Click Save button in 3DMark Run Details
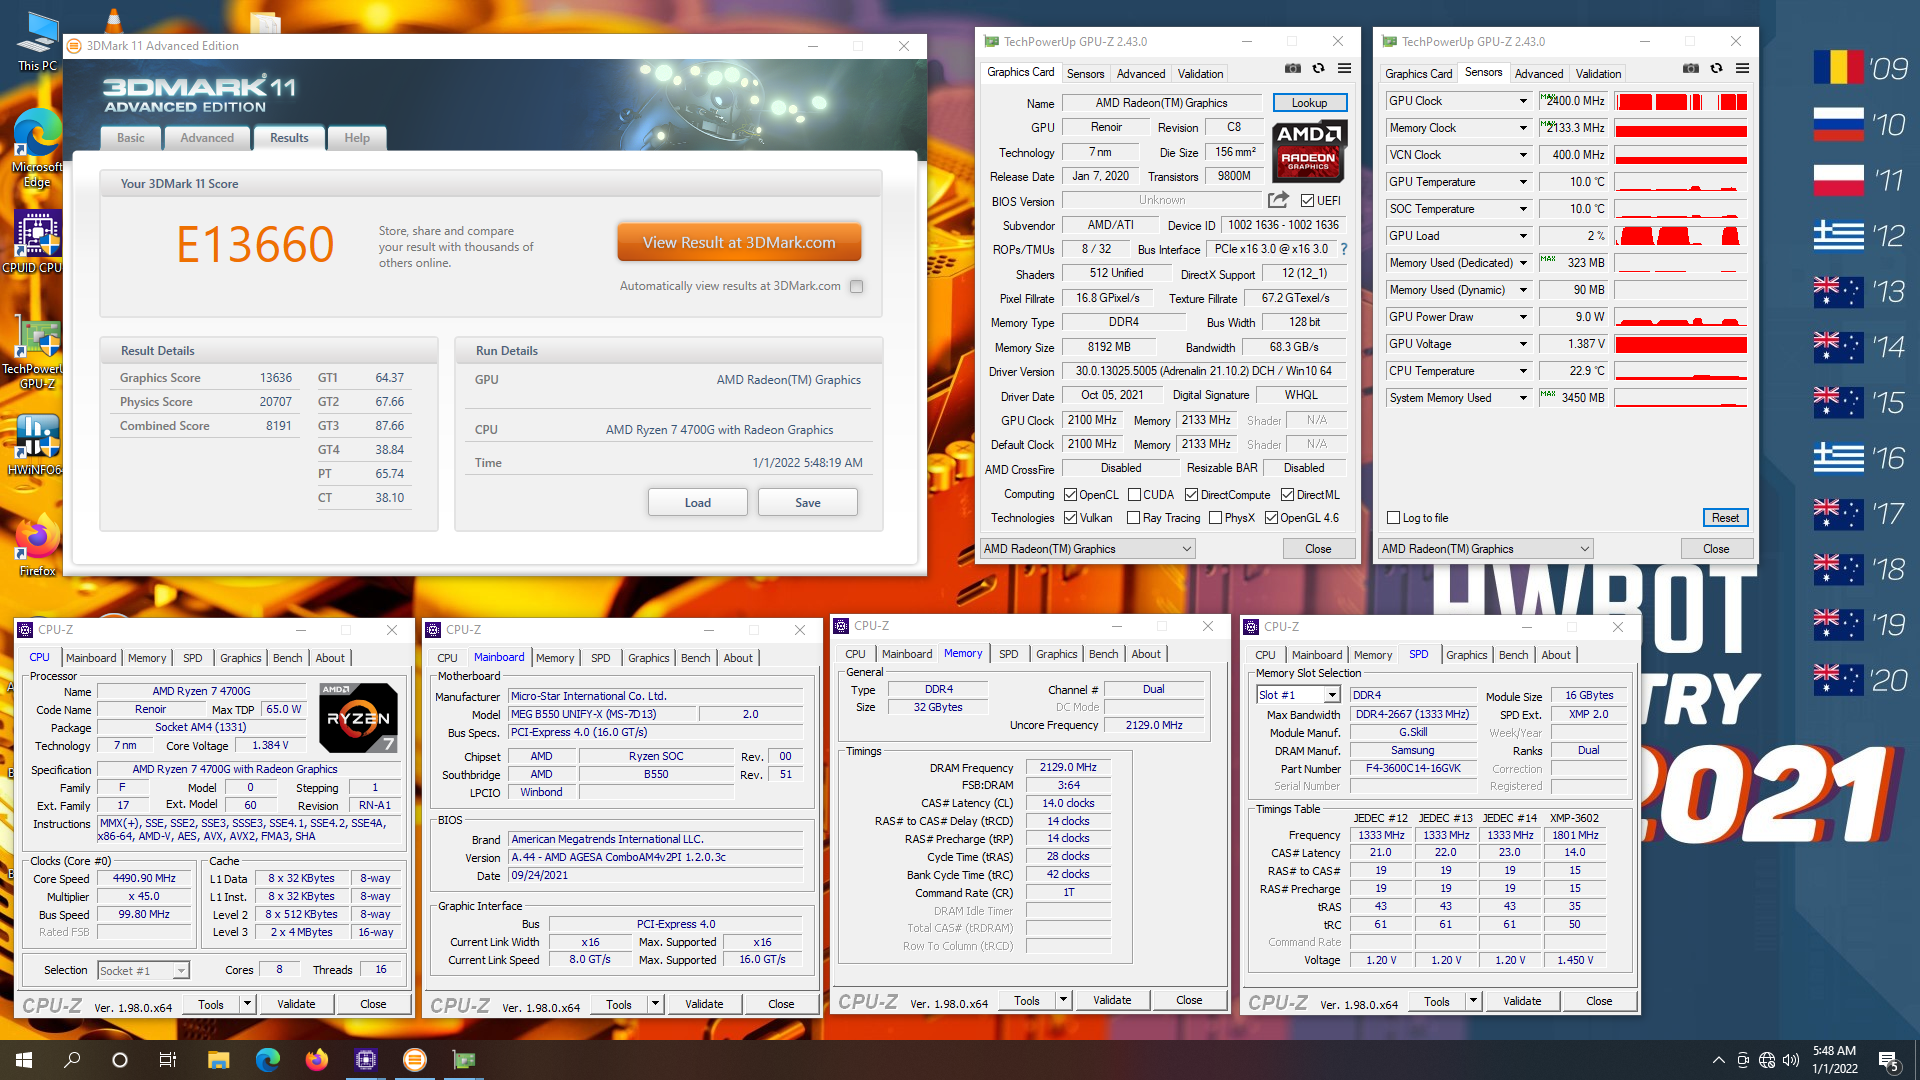This screenshot has width=1920, height=1080. 808,503
